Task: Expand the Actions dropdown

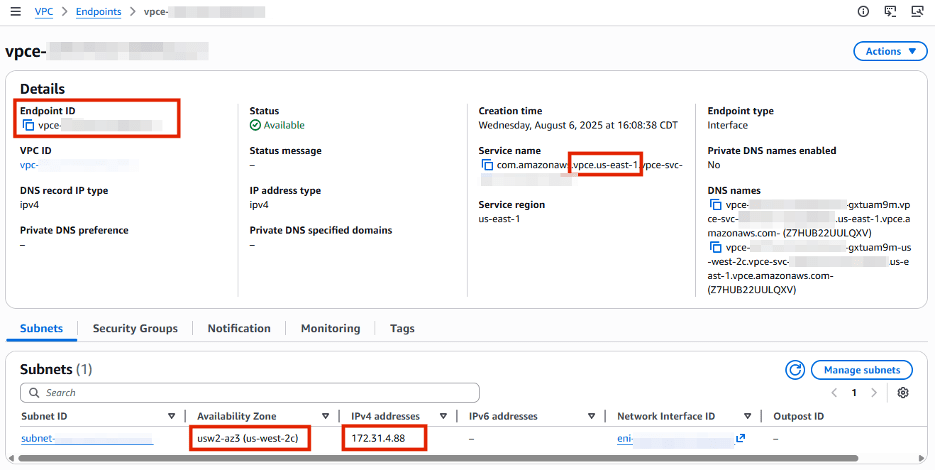Action: [x=890, y=51]
